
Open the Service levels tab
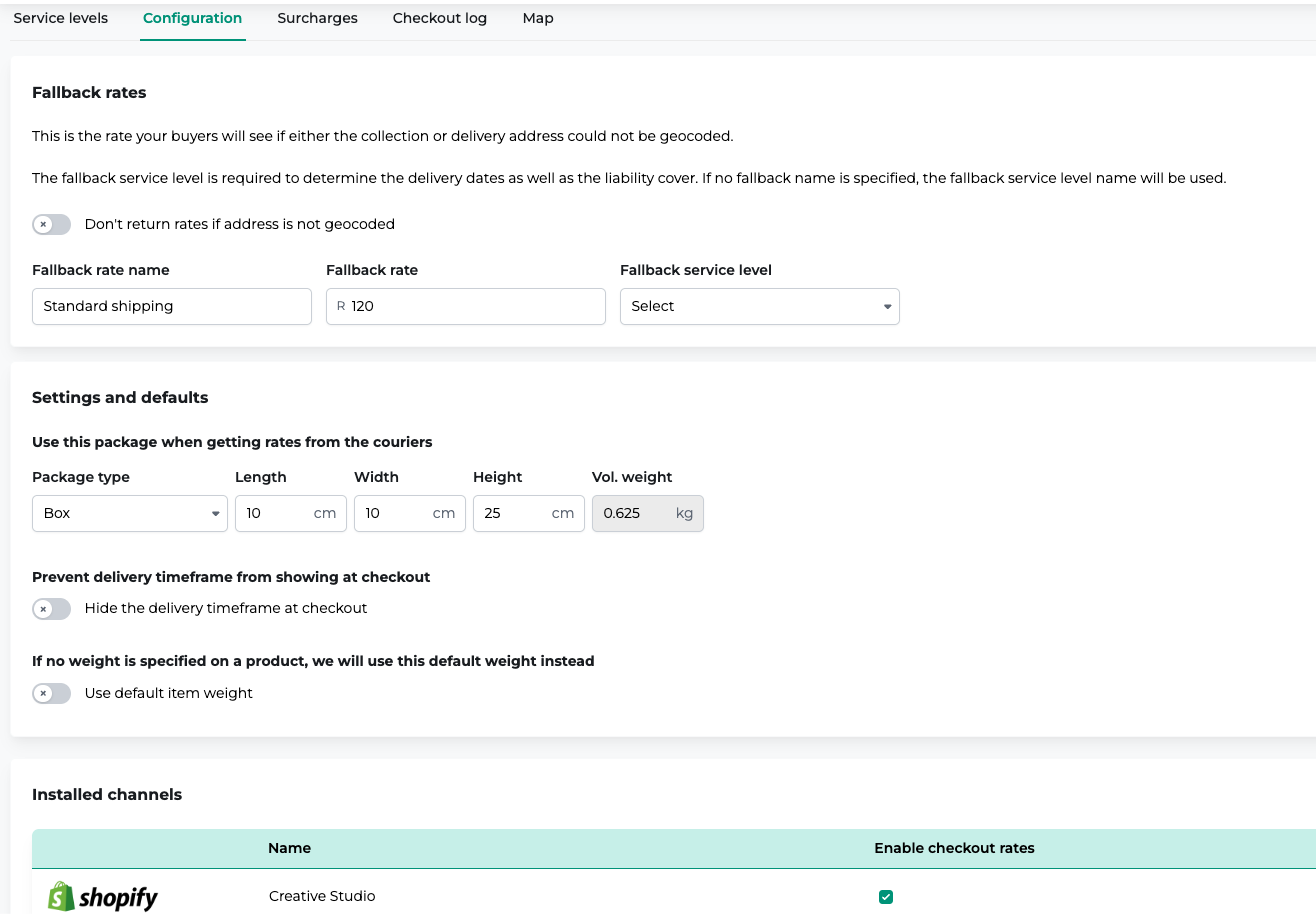[60, 18]
